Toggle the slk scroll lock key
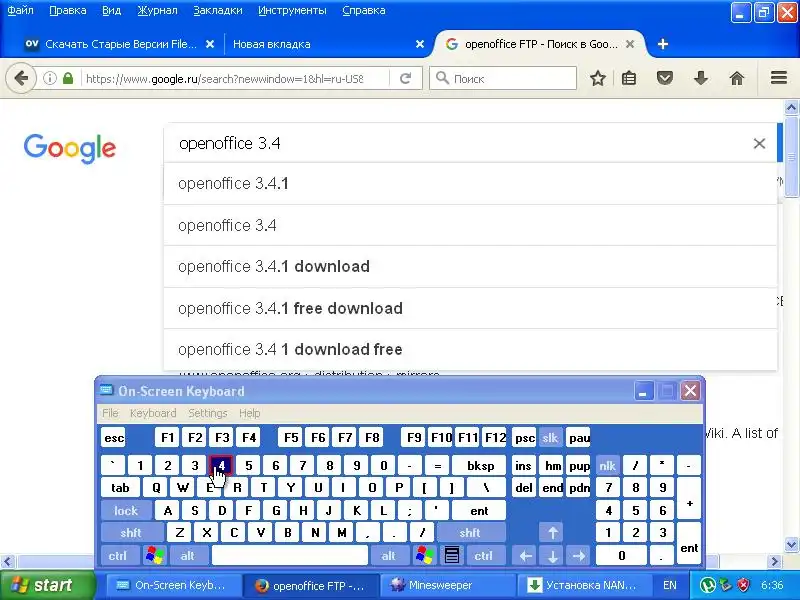The width and height of the screenshot is (800, 600). click(x=550, y=438)
